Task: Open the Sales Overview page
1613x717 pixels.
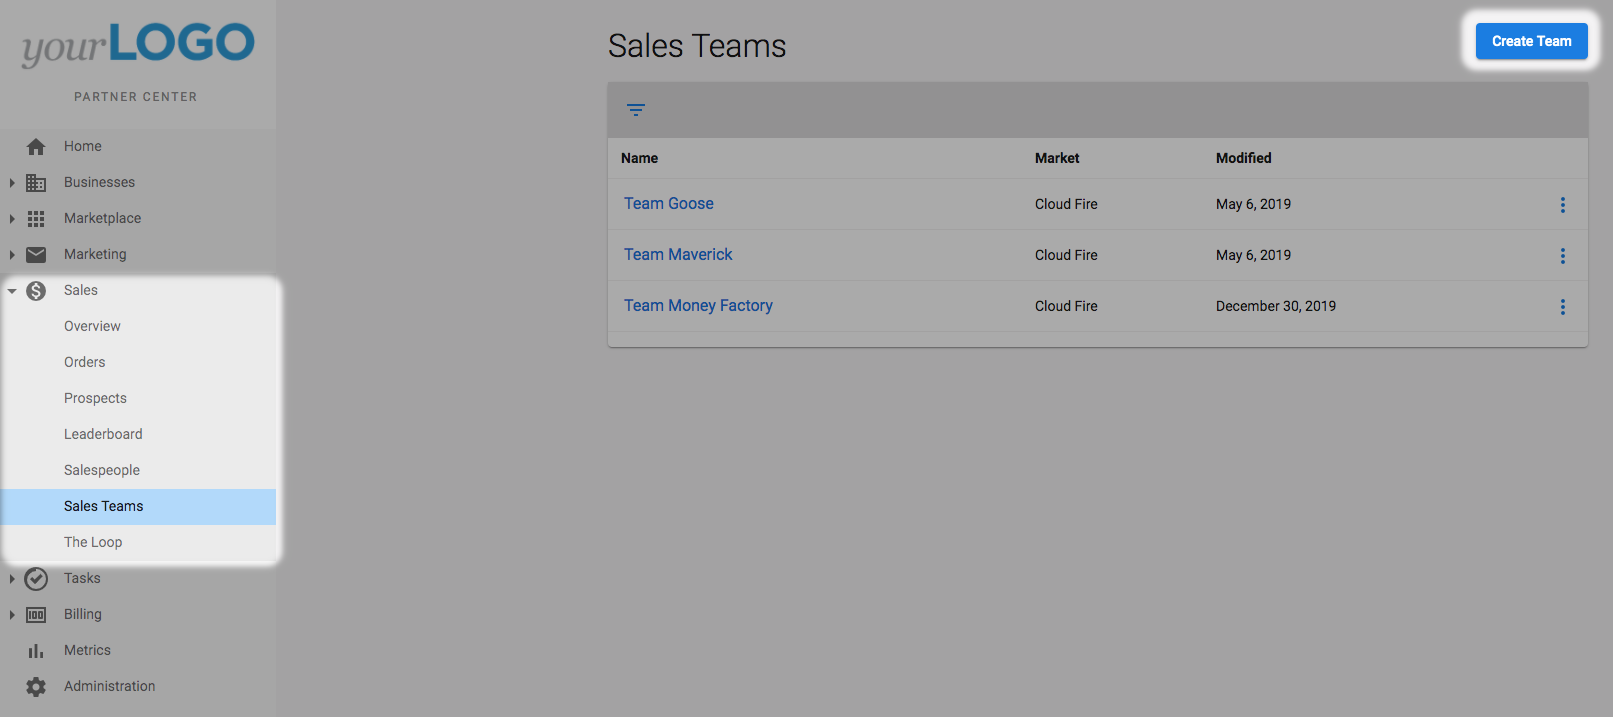Action: [92, 326]
